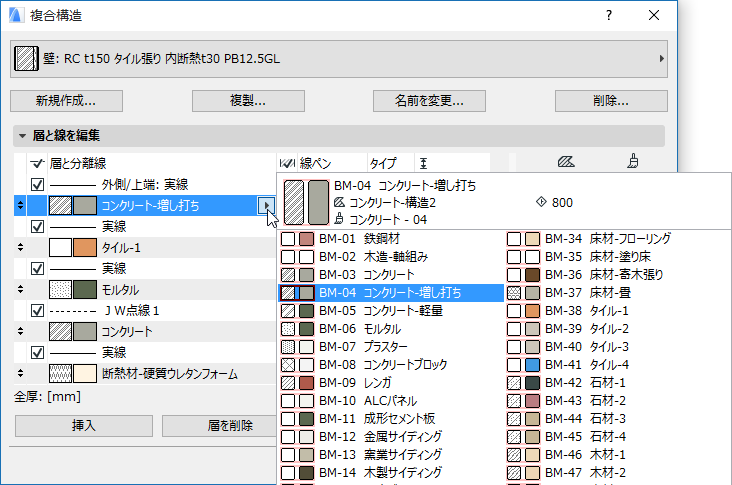Click the help question mark button
This screenshot has height=485, width=732.
[x=609, y=15]
